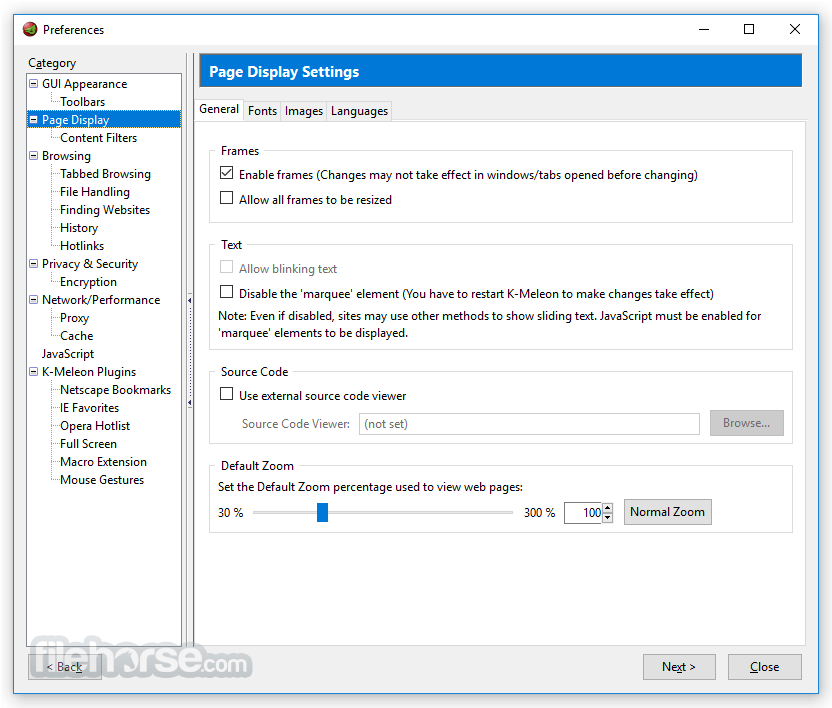Collapse the Browsing tree node
832x708 pixels.
(33, 156)
